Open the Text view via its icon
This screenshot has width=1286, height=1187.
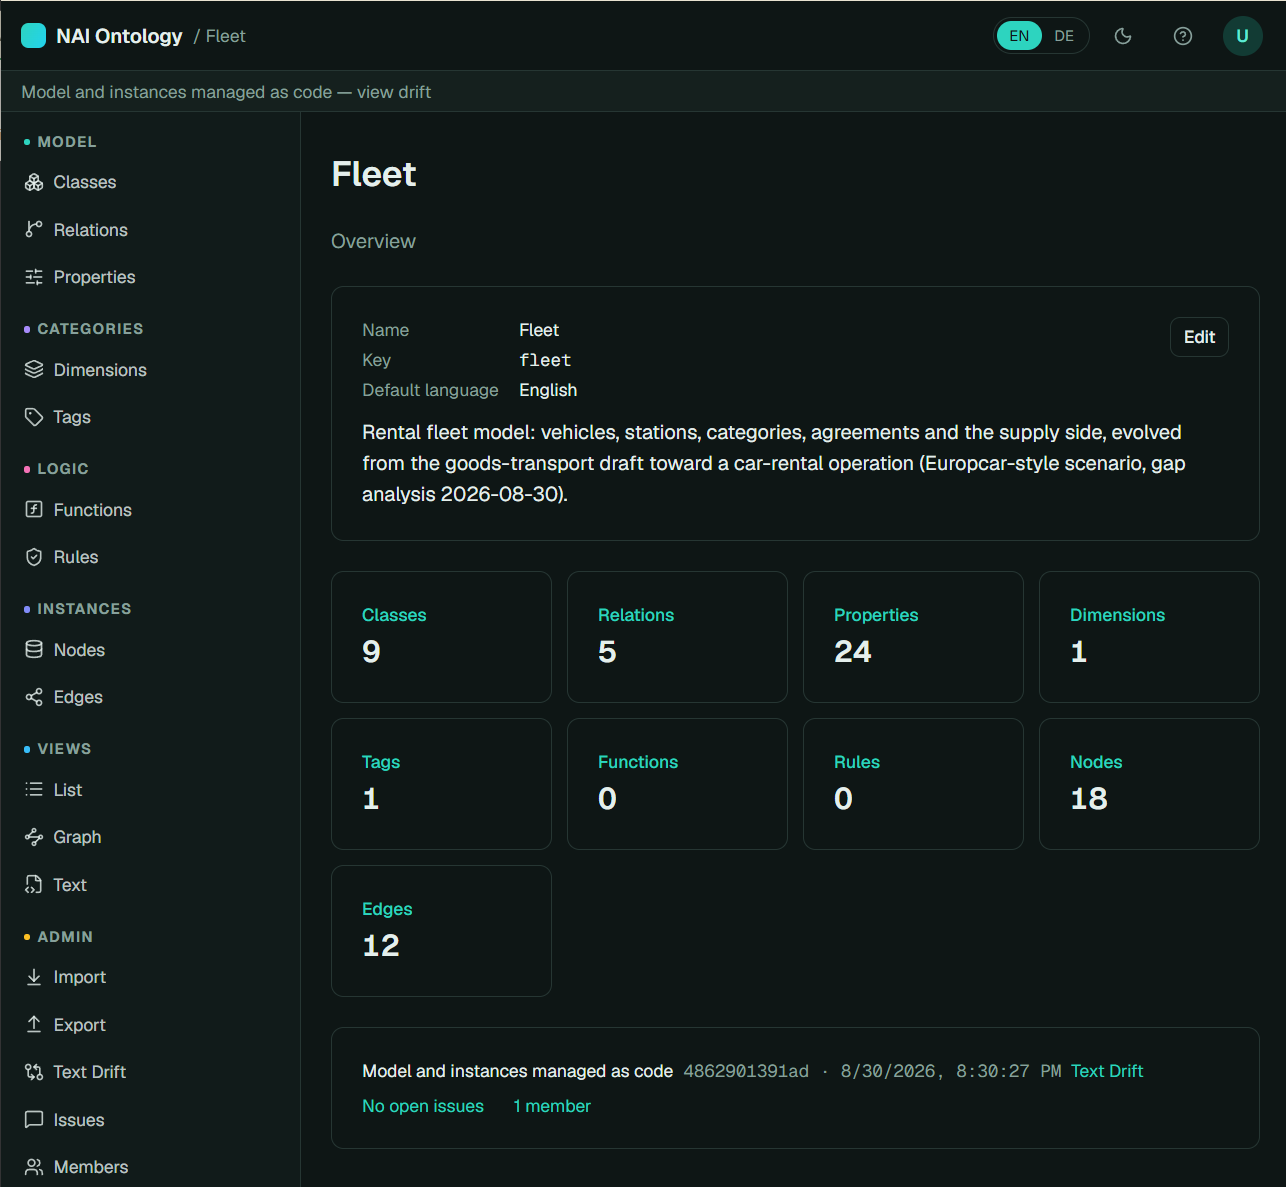[34, 885]
